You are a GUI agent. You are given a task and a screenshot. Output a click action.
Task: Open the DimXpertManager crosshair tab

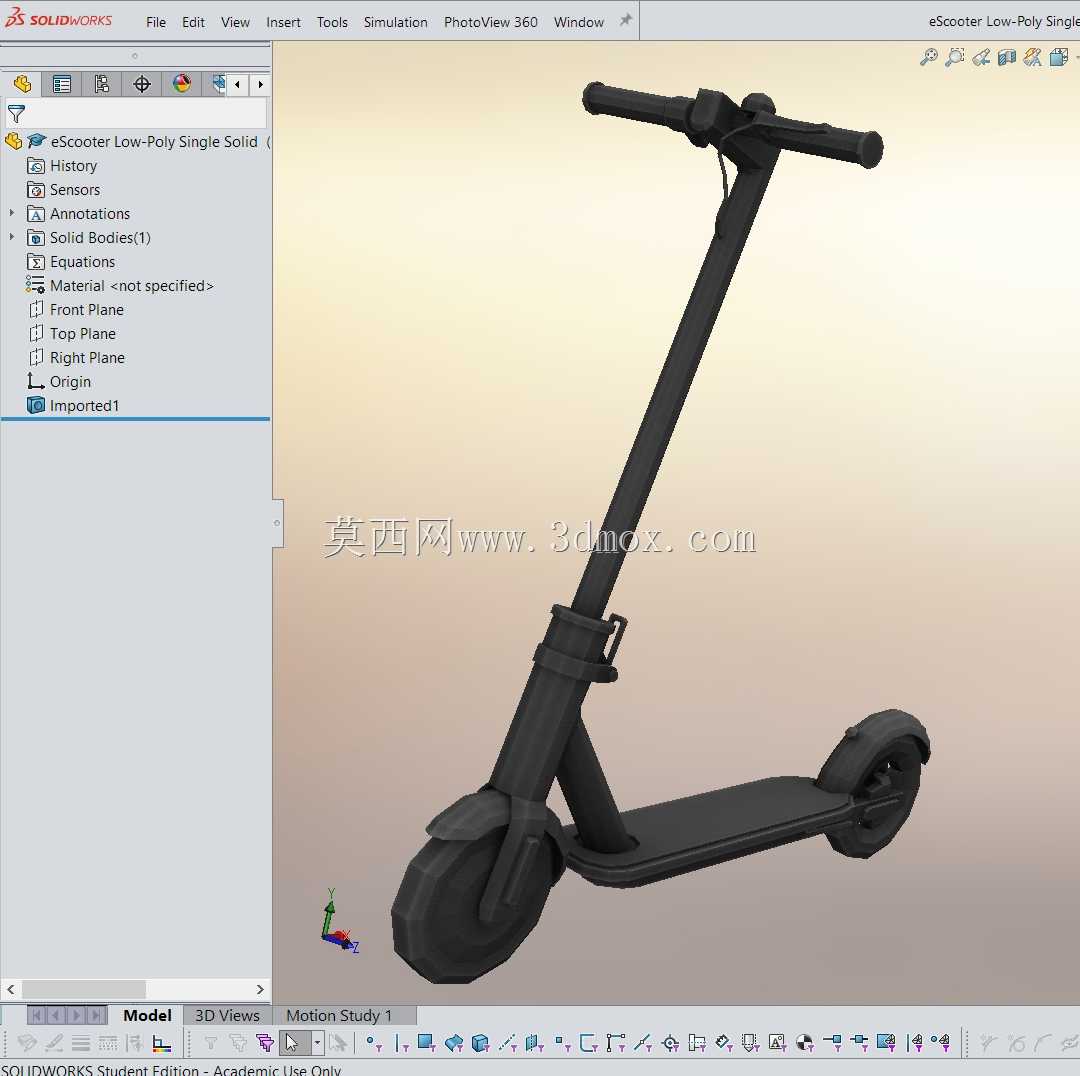pos(141,84)
